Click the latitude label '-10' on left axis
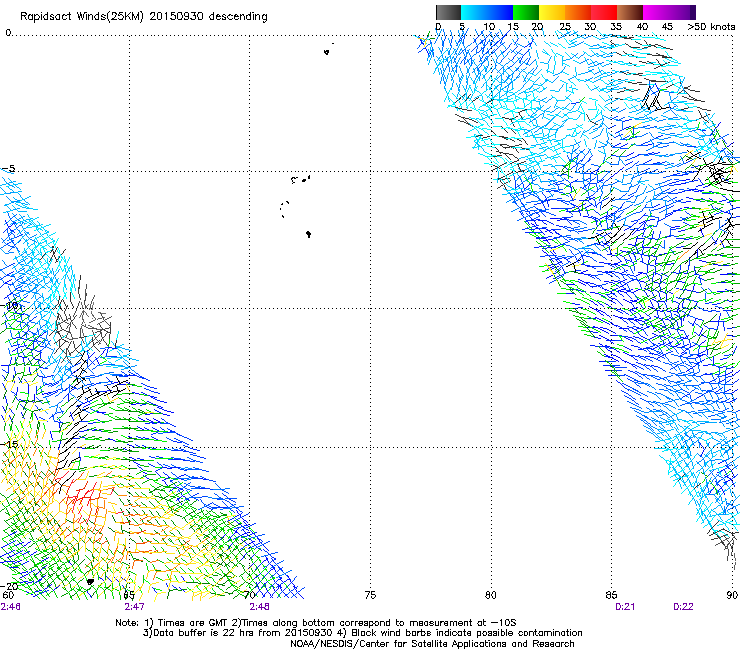 (10, 305)
